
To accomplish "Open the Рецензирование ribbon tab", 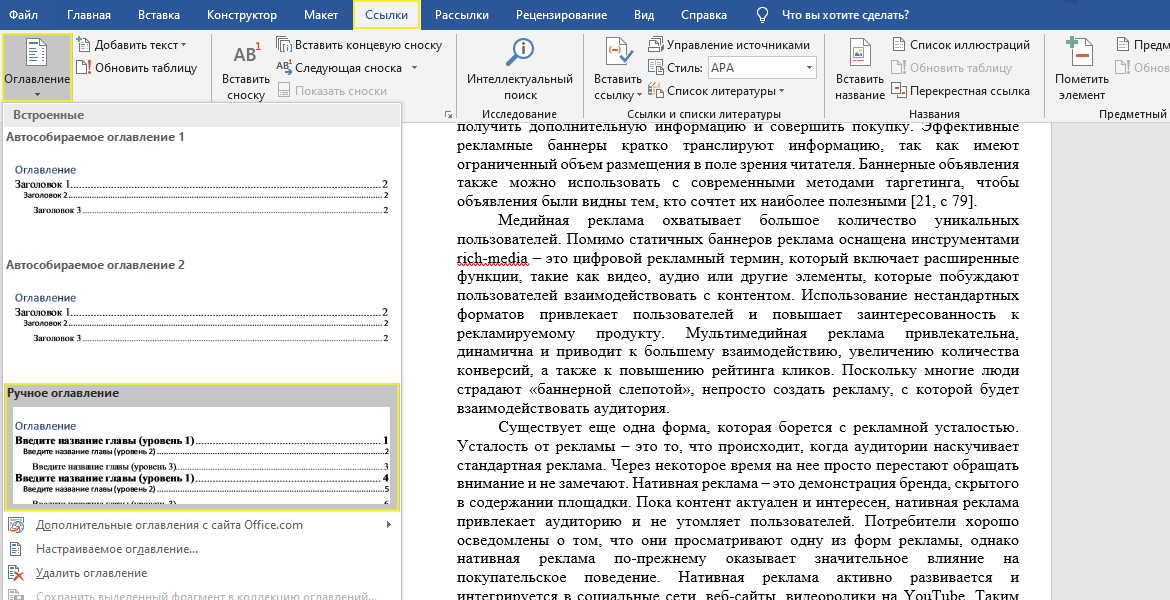I will point(561,15).
